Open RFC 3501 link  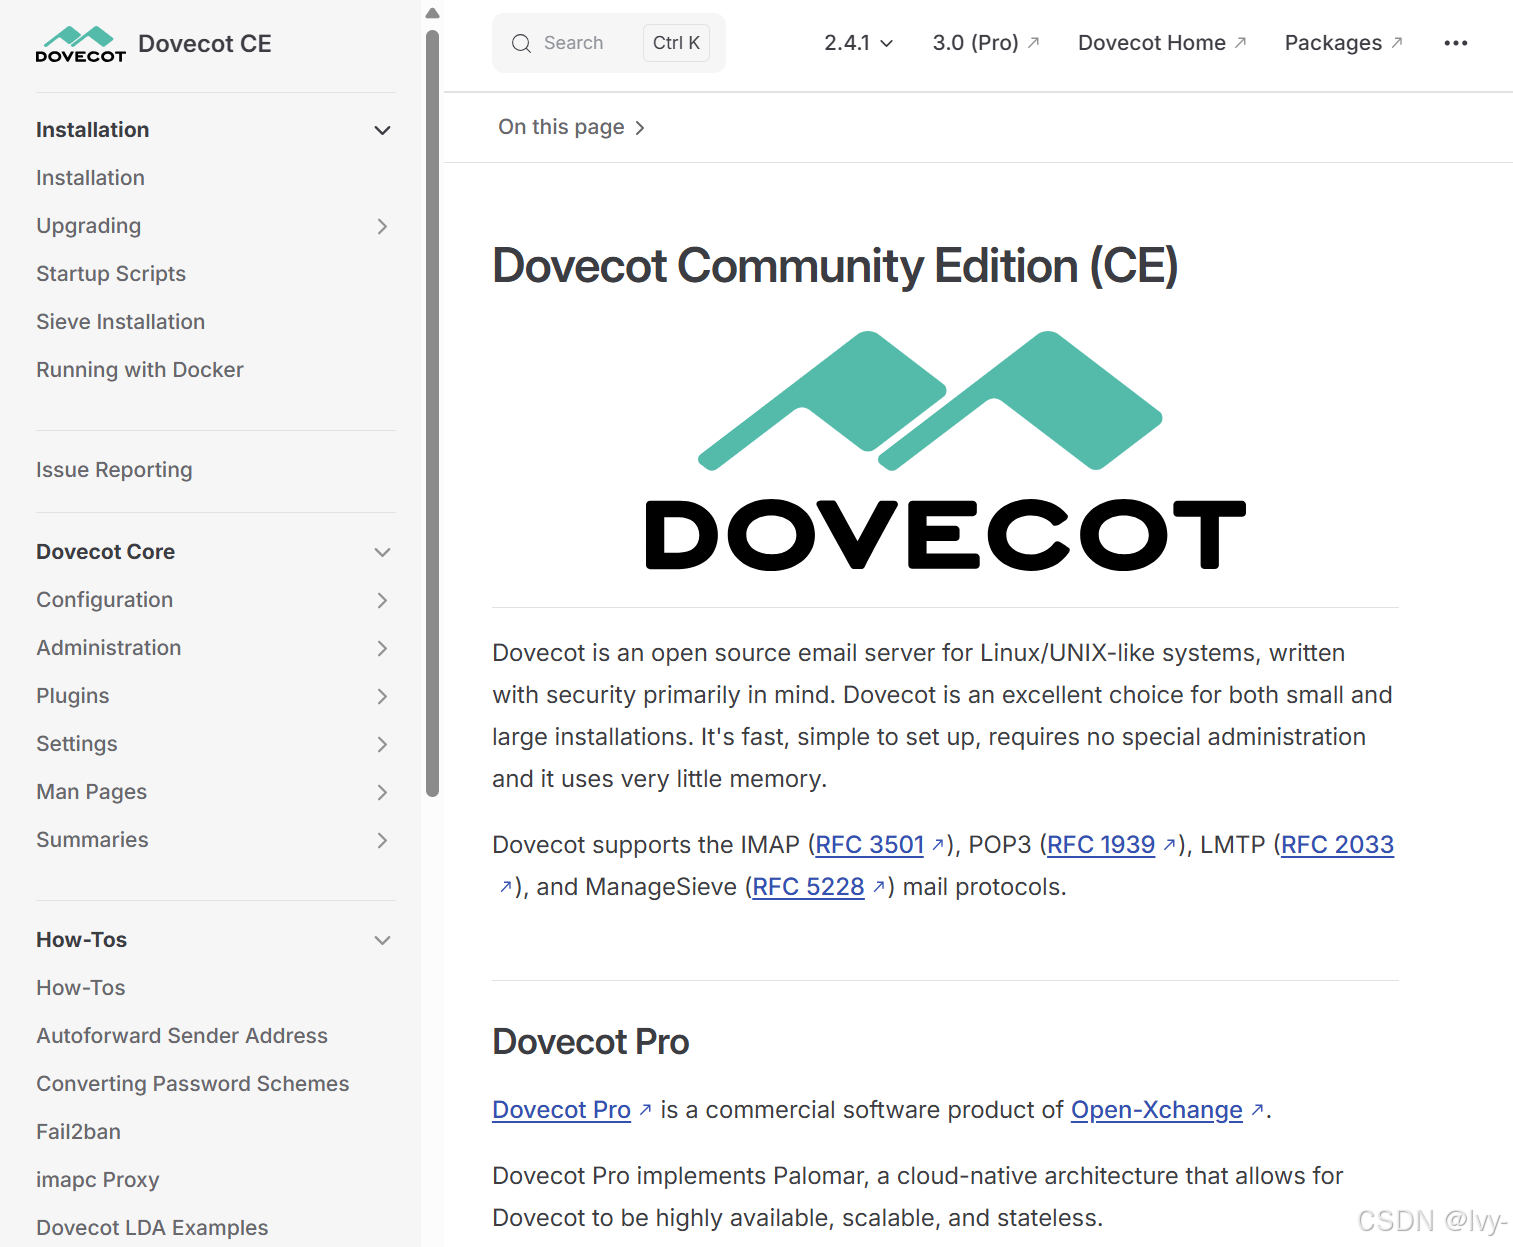[x=870, y=845]
